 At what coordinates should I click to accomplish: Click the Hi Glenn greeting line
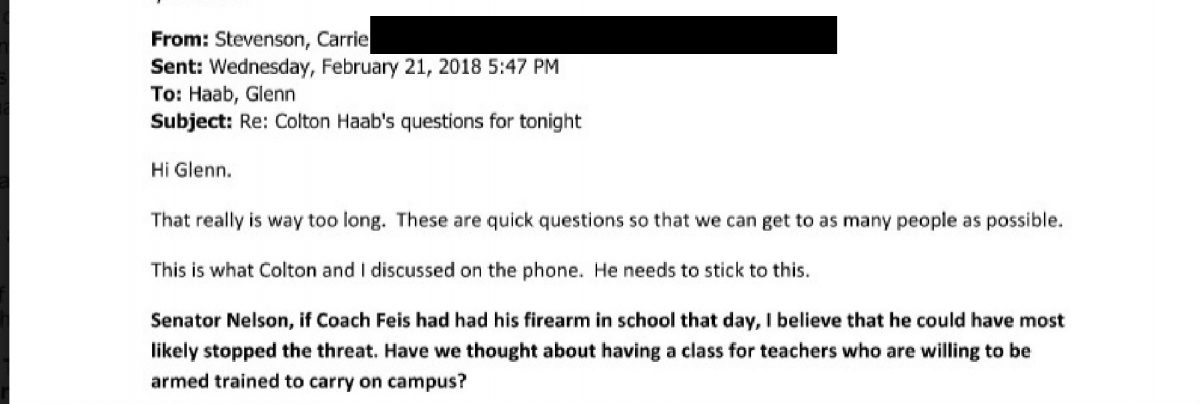coord(182,170)
